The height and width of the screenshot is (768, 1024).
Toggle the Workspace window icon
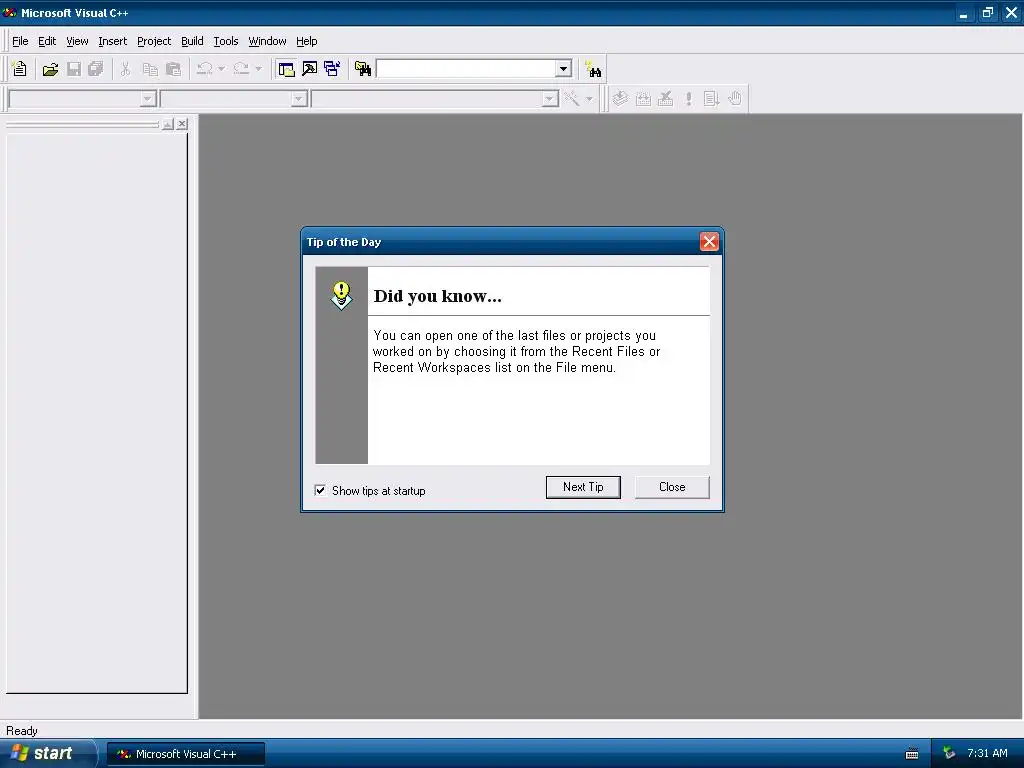(x=286, y=69)
